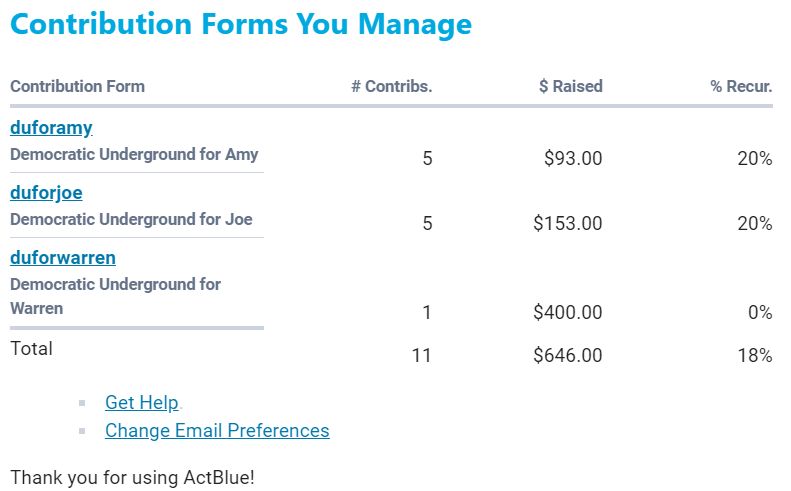
Task: Click the Democratic Underground for Amy description
Action: (x=134, y=155)
